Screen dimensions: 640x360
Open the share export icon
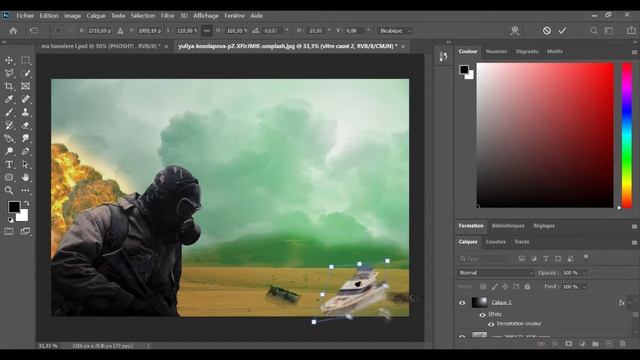tap(631, 31)
